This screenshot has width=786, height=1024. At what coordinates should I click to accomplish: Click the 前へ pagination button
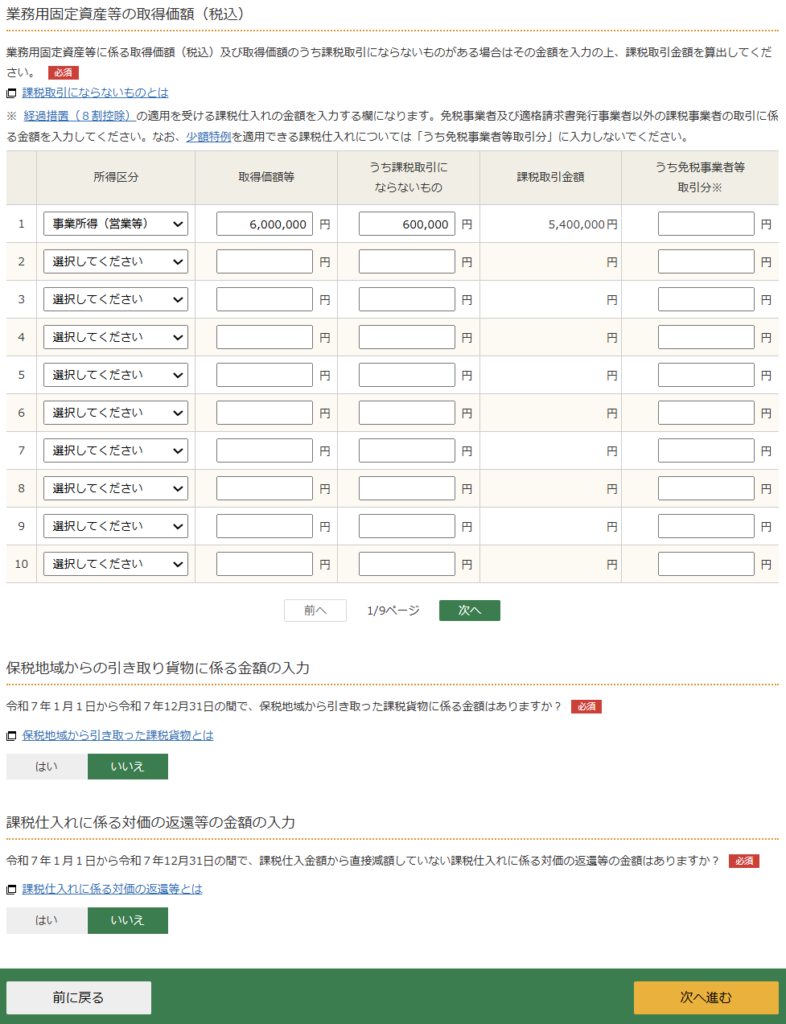315,610
